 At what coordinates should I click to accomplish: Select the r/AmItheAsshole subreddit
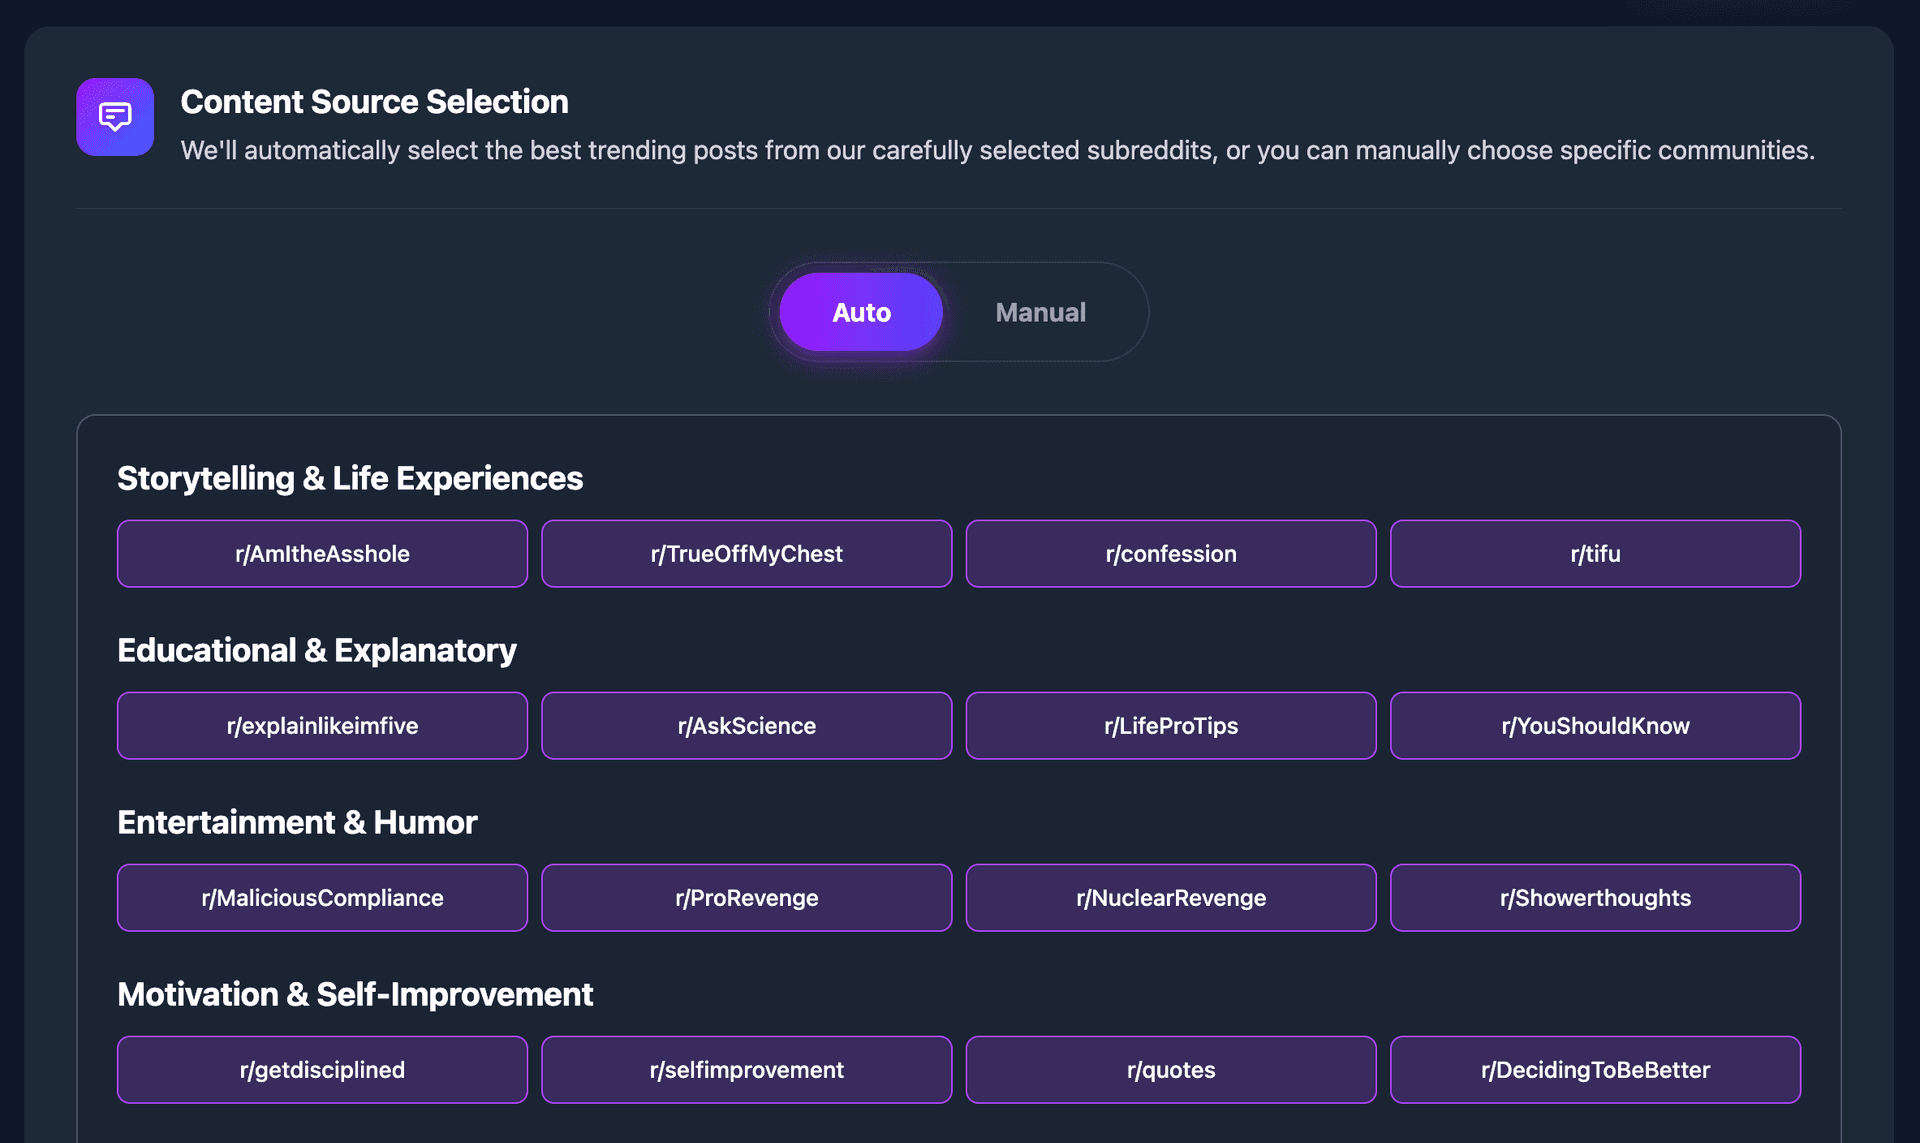[322, 553]
